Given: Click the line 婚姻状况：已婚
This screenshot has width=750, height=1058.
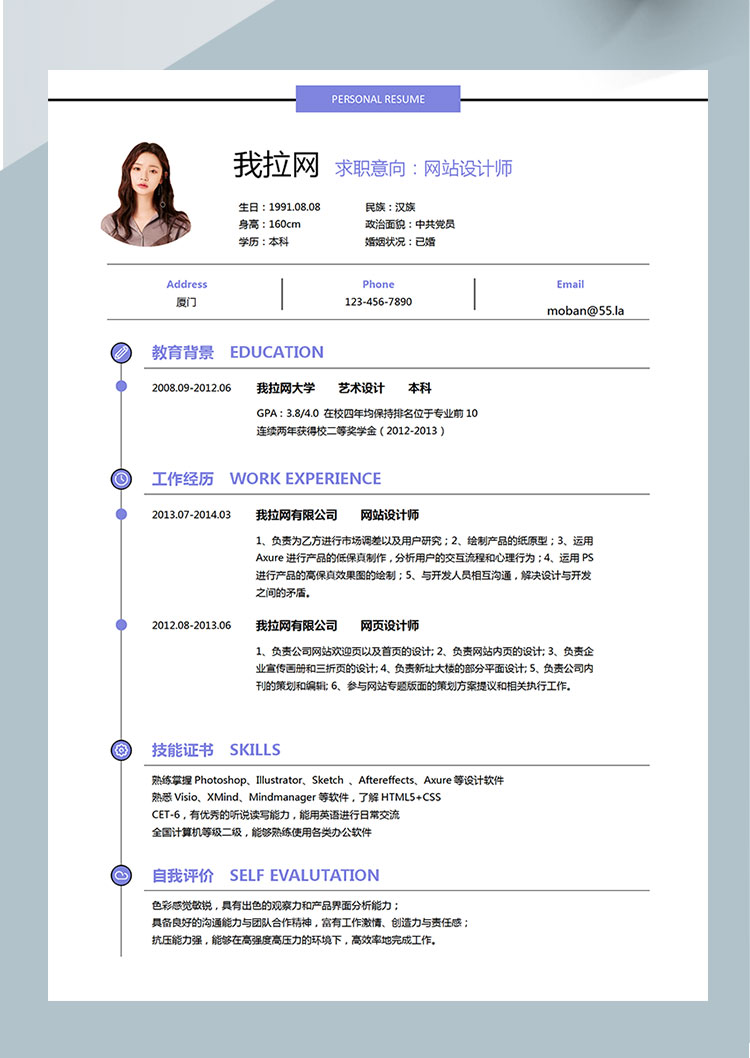Looking at the screenshot, I should click(x=400, y=242).
